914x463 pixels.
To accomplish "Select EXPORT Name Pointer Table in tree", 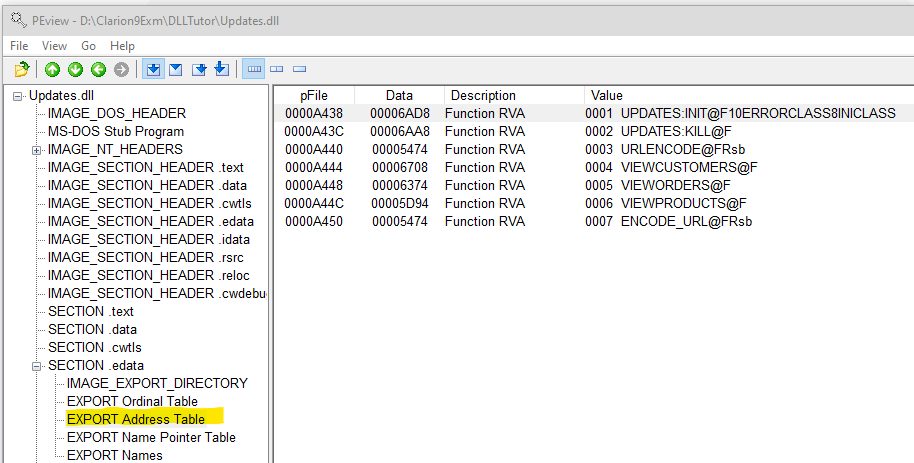I will [x=151, y=437].
